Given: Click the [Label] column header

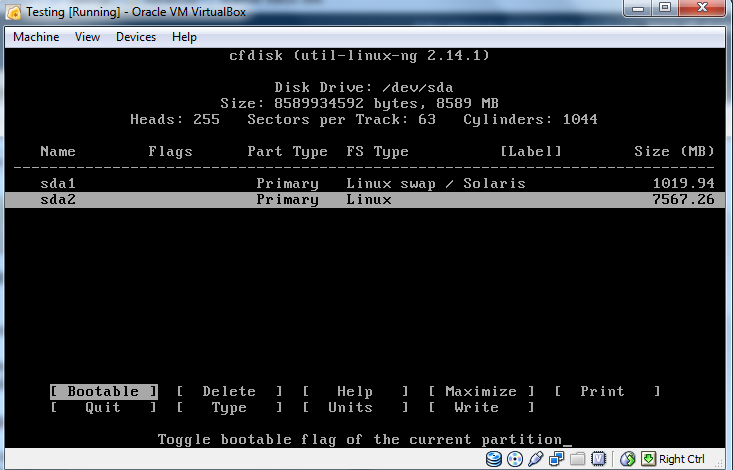Looking at the screenshot, I should pyautogui.click(x=531, y=152).
